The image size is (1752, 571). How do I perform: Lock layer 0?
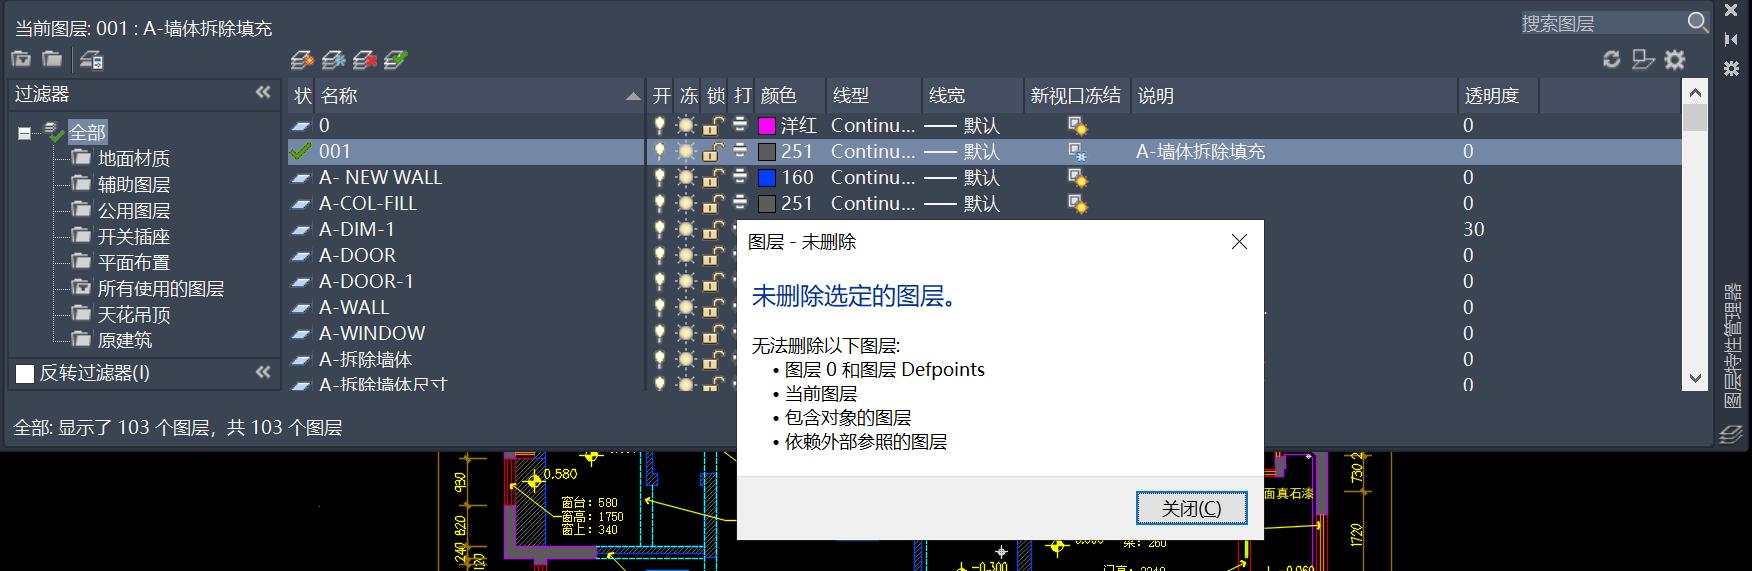pos(713,125)
